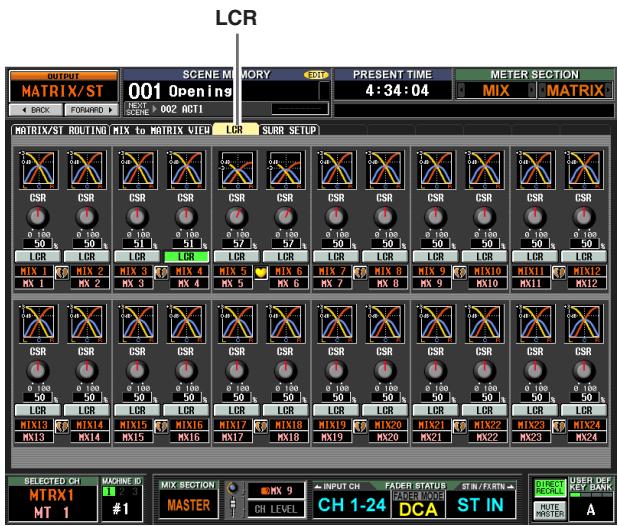Click the MX 9 field in MIX SECTION
Image resolution: width=618 pixels, height=526 pixels.
coord(276,491)
